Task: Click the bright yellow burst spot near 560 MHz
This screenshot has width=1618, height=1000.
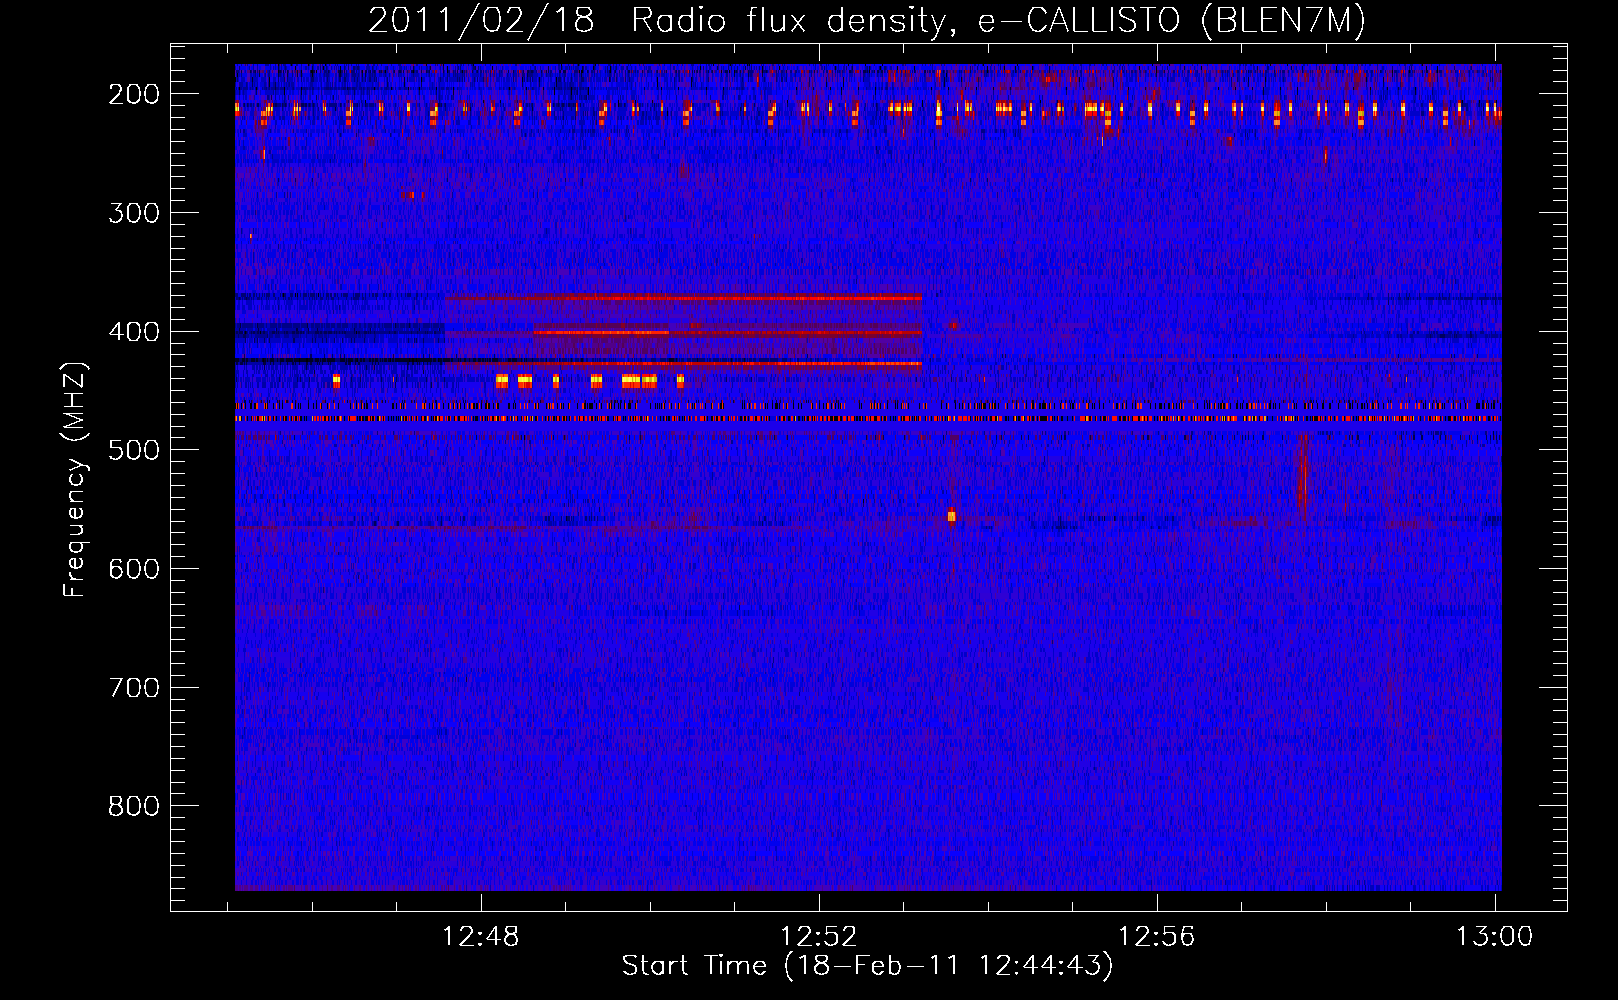Action: [951, 517]
